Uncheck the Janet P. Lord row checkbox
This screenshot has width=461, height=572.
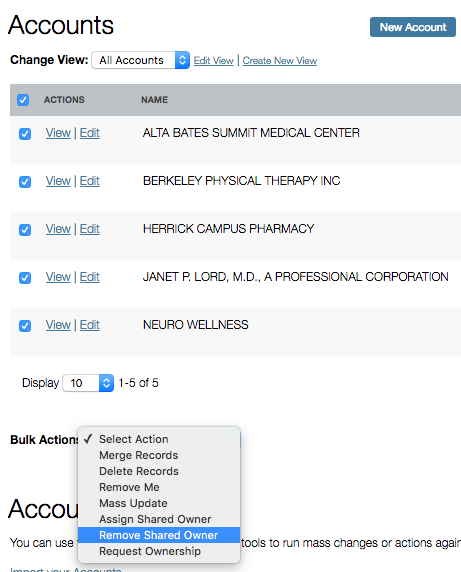coord(25,278)
